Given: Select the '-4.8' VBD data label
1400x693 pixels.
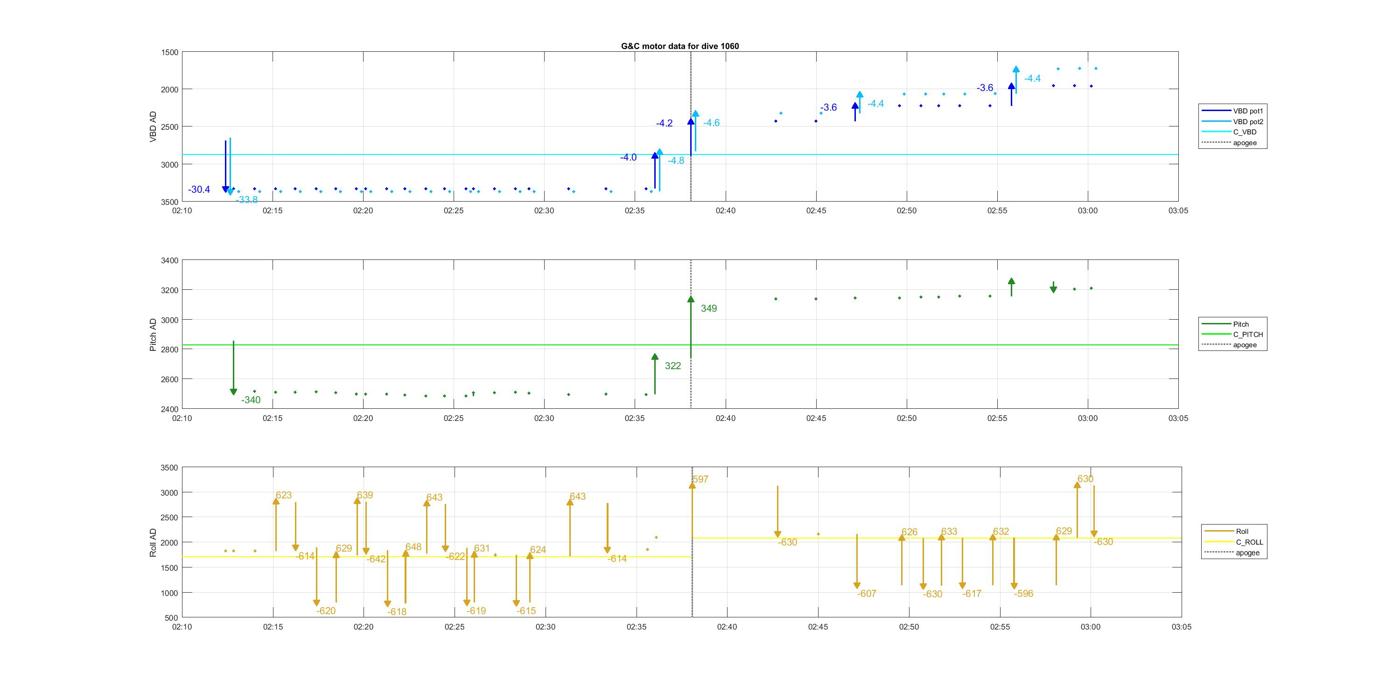Looking at the screenshot, I should pos(676,161).
